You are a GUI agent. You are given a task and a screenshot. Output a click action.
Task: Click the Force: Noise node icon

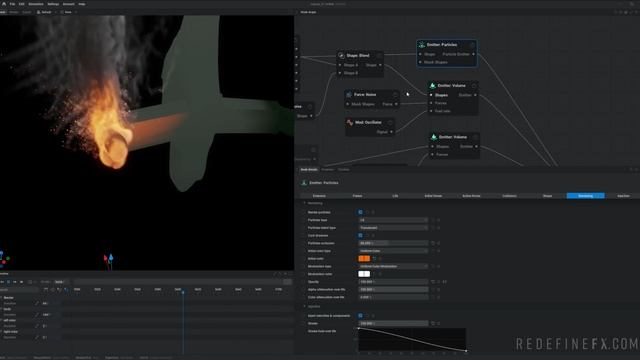(x=349, y=94)
